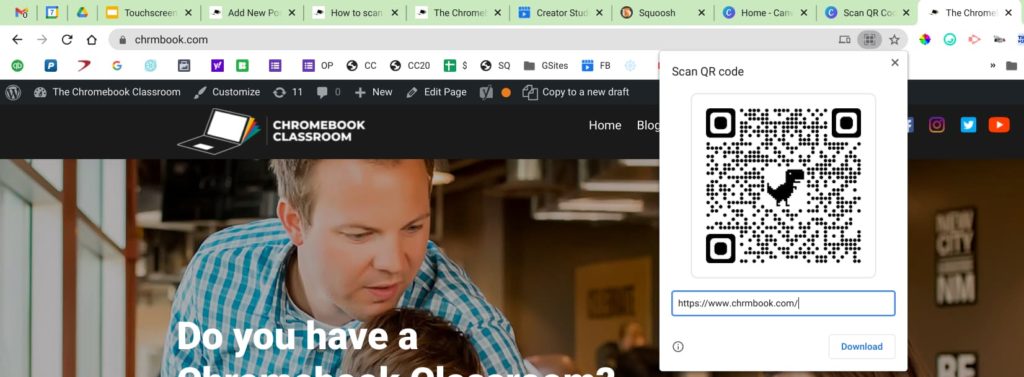Viewport: 1024px width, 377px height.
Task: Open the site's Twitter profile icon
Action: pos(968,125)
